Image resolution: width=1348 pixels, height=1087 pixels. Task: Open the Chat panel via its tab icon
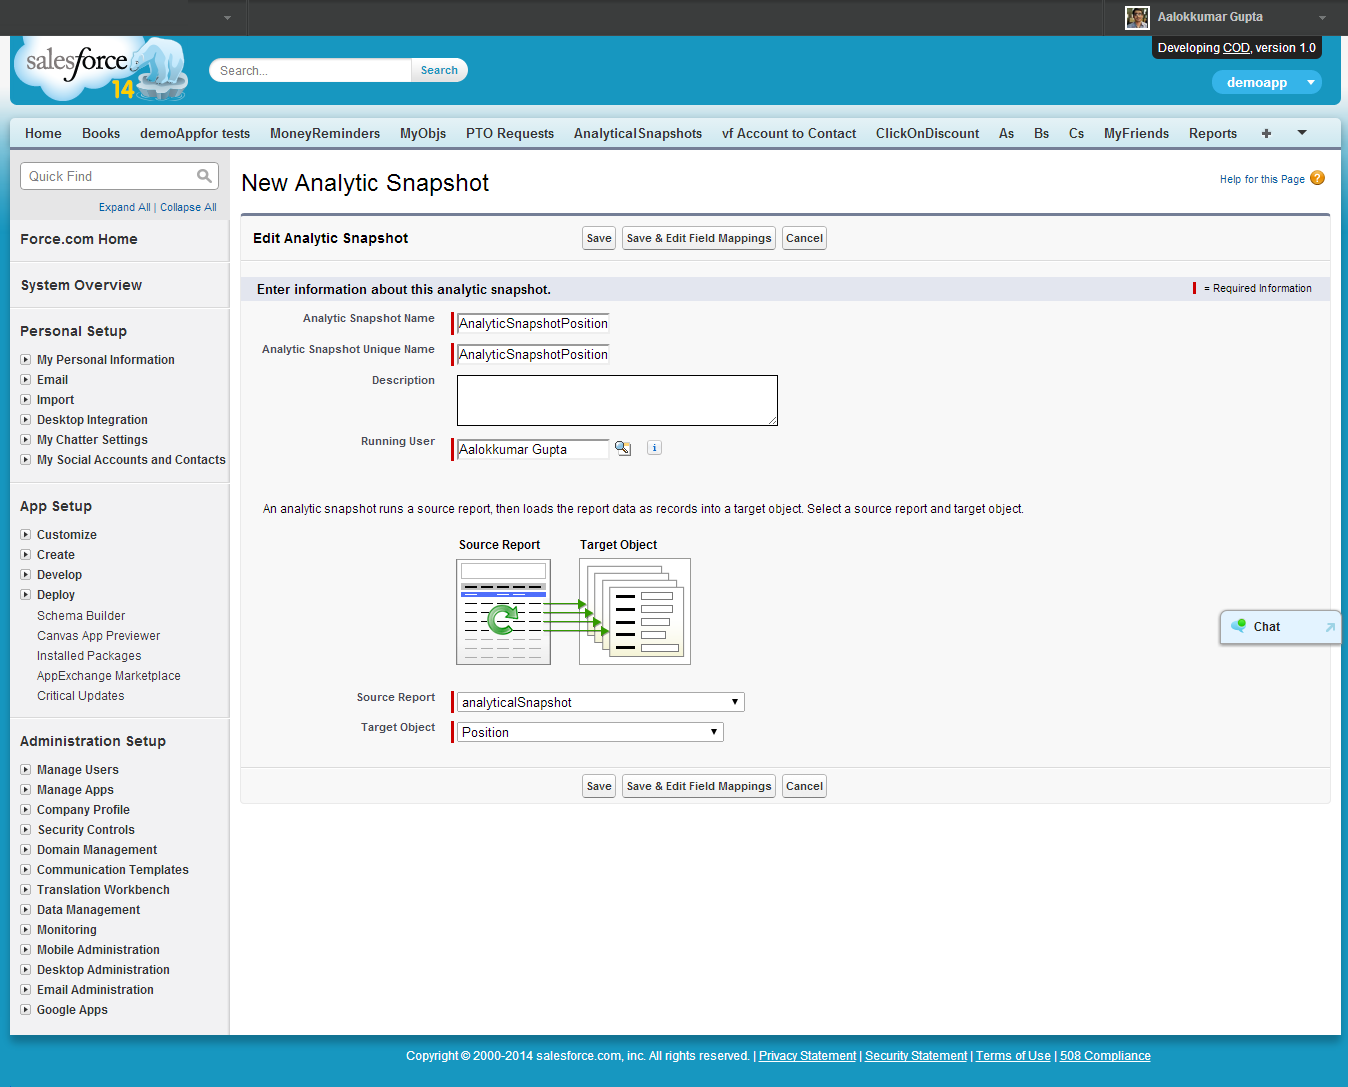click(x=1241, y=626)
